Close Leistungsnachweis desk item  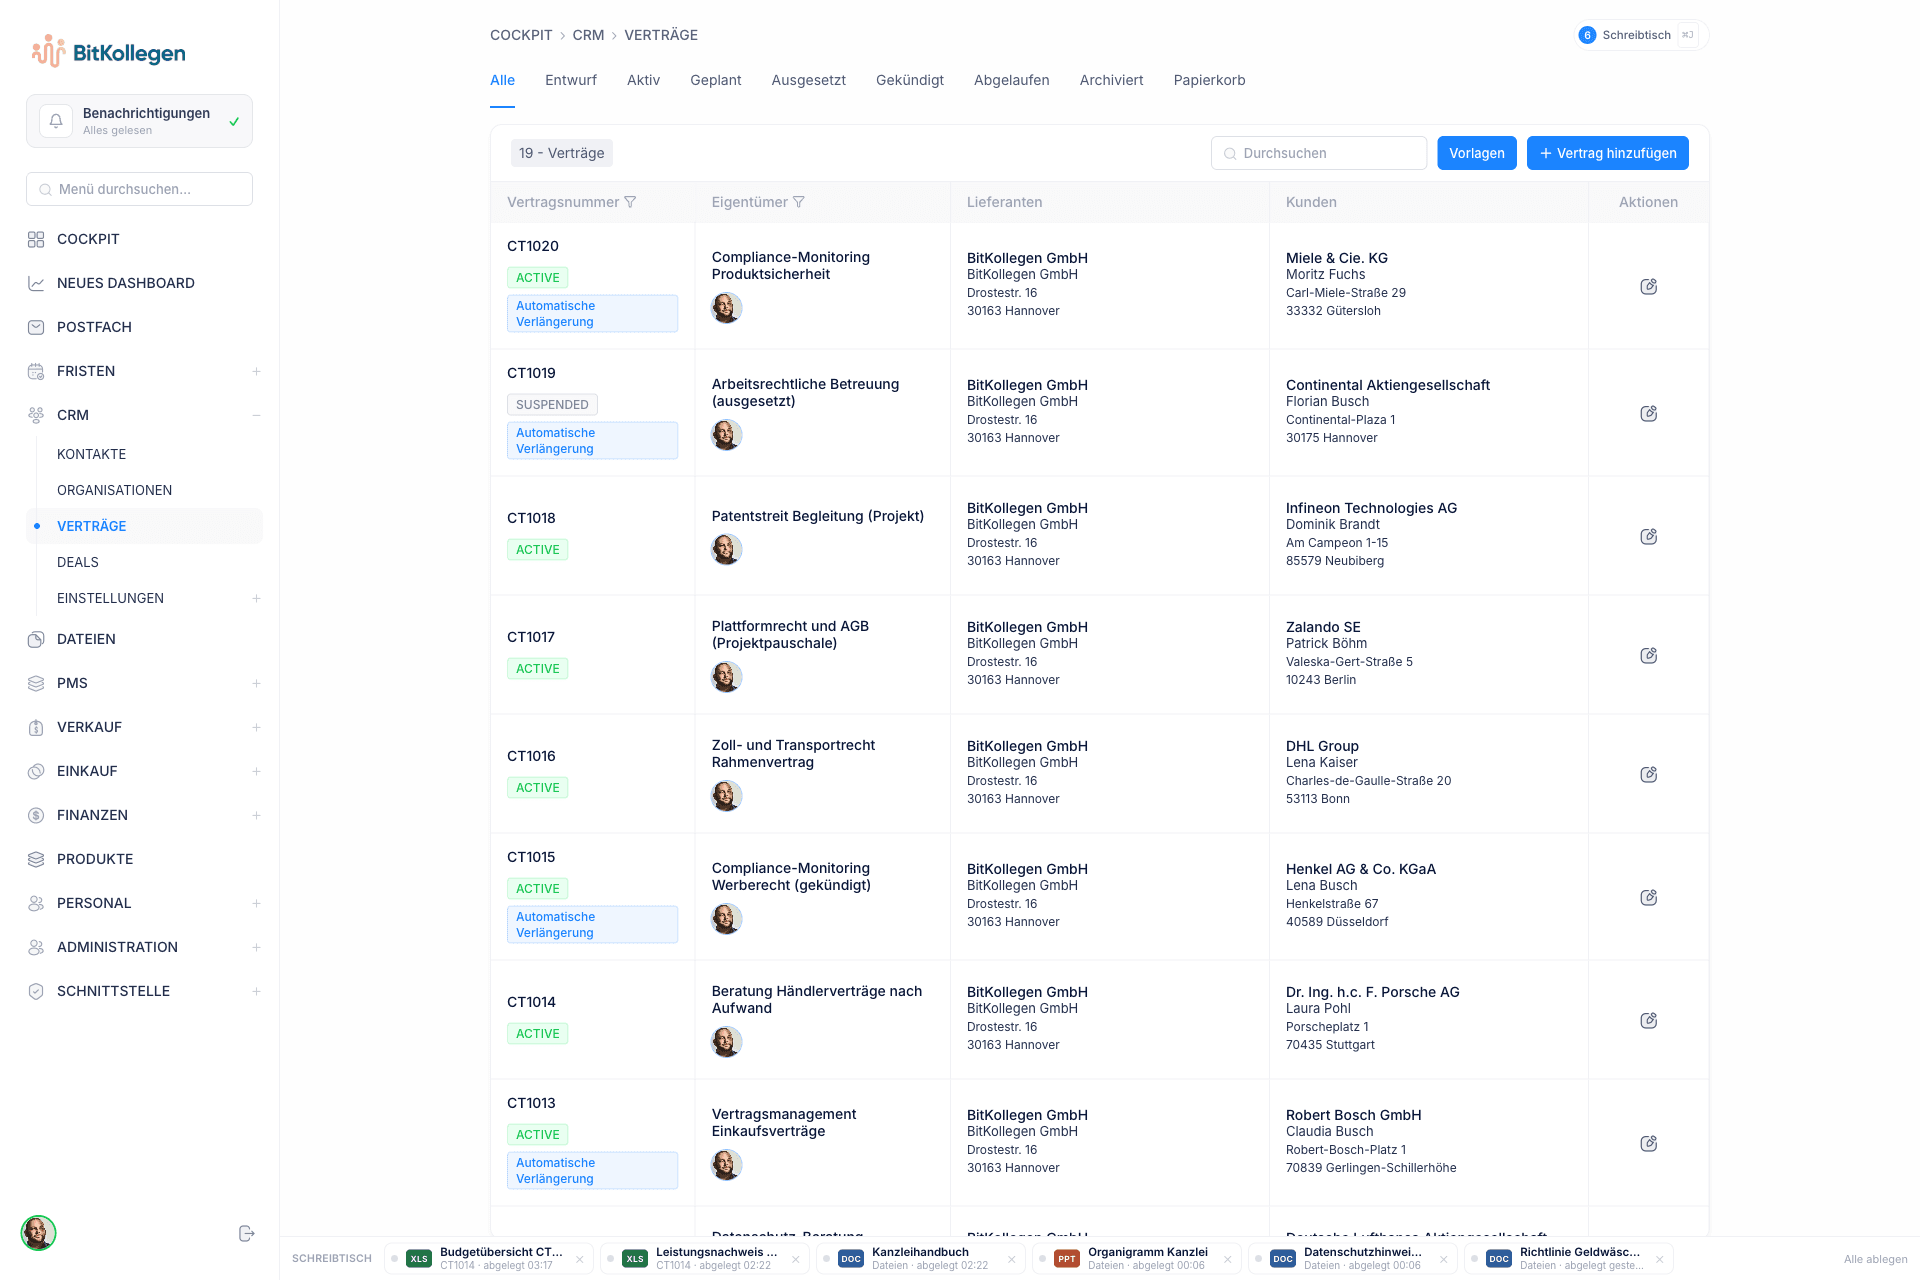click(x=796, y=1259)
